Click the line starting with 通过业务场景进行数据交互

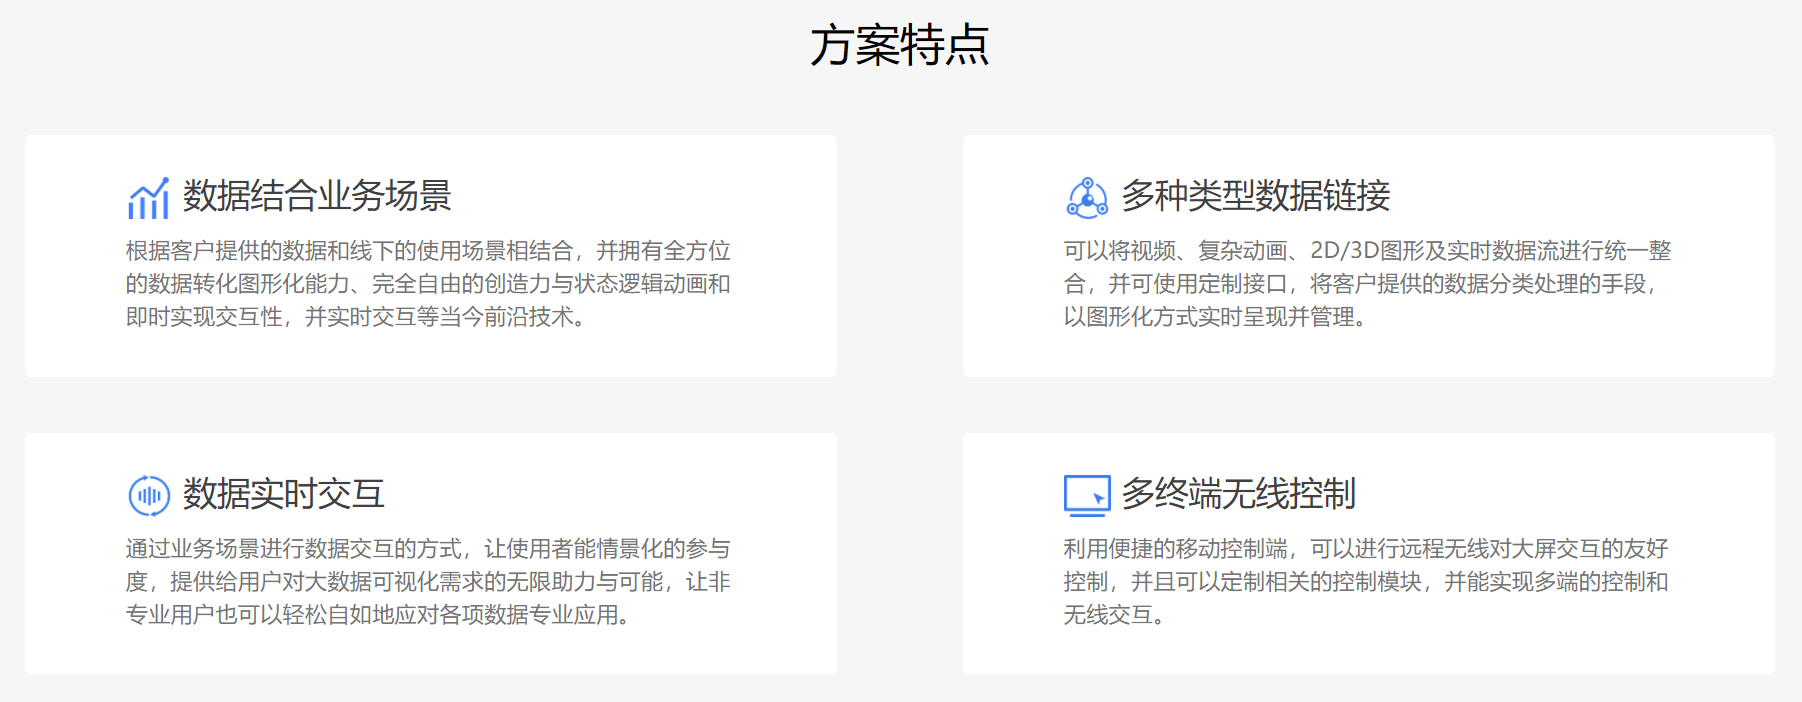(x=428, y=549)
